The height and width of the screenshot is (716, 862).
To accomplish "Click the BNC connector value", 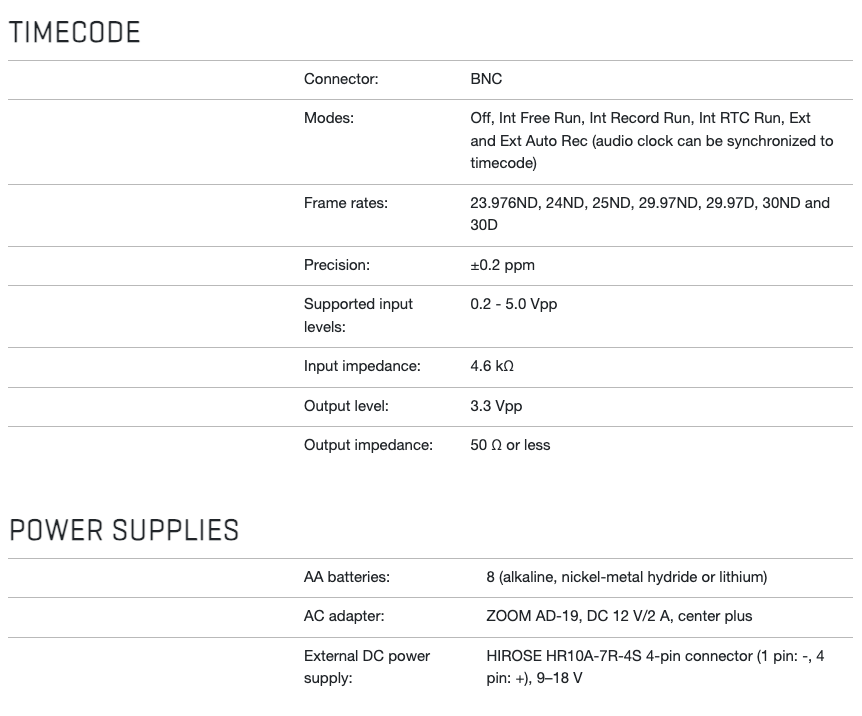I will 486,79.
